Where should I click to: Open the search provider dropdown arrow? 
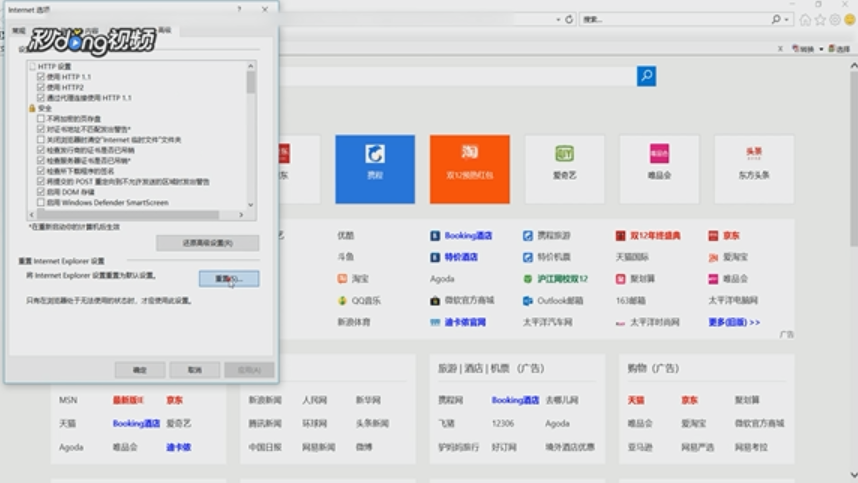787,20
